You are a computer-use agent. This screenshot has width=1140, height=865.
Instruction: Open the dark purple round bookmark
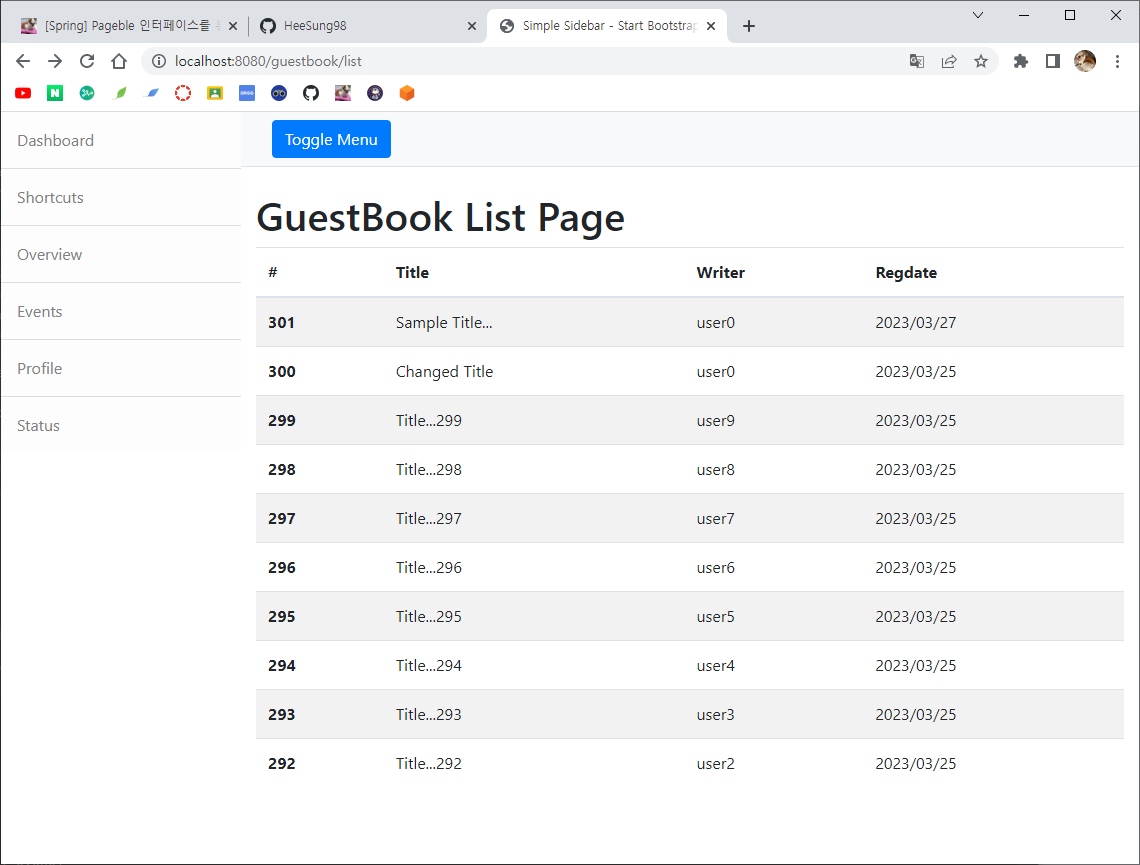pyautogui.click(x=375, y=93)
